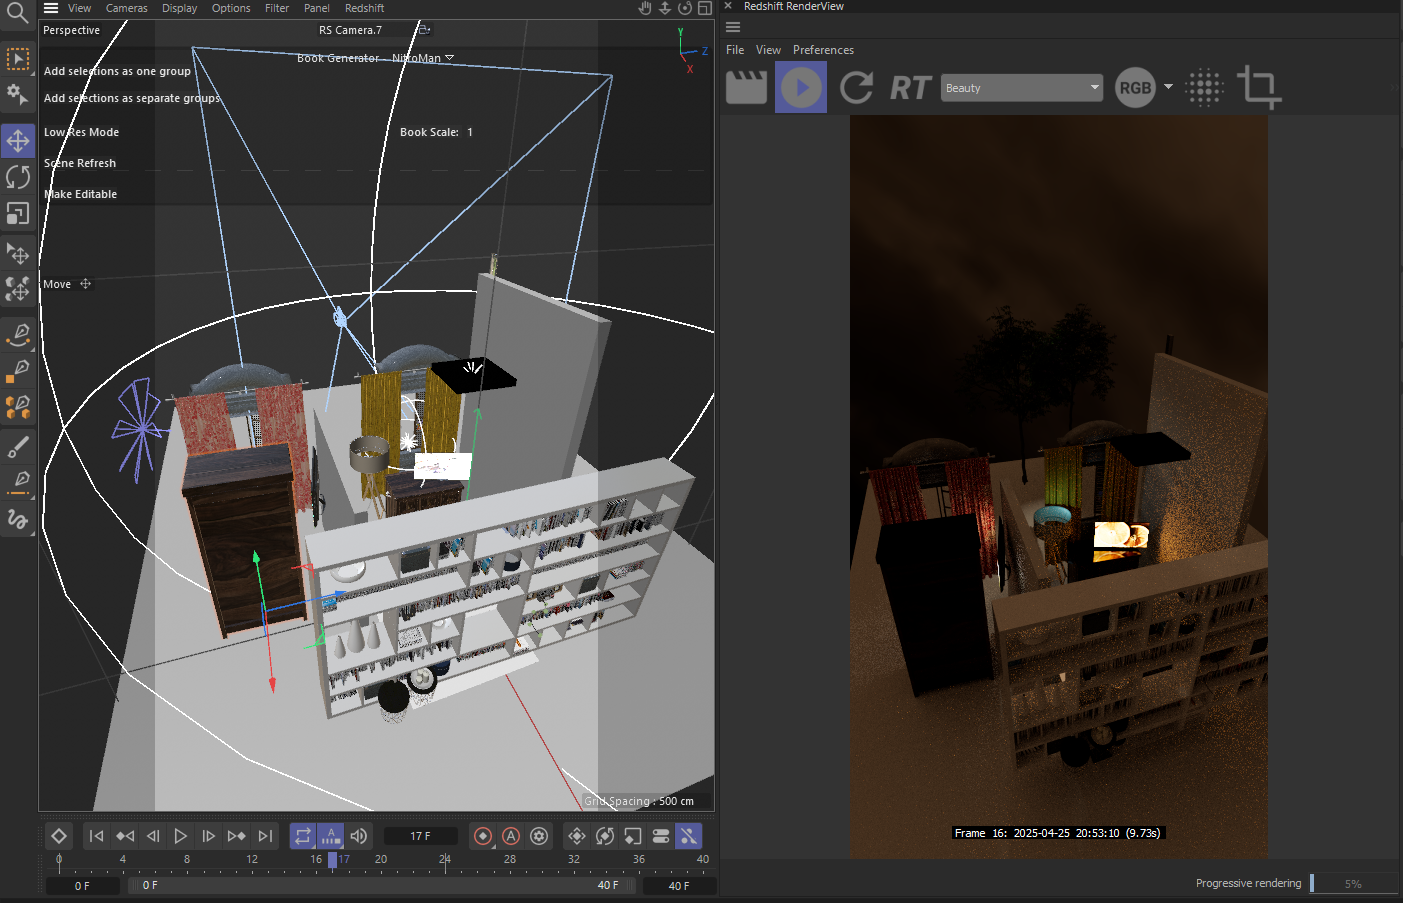Screen dimensions: 1403x903
Task: Click the current frame field 17 F
Action: (x=421, y=836)
